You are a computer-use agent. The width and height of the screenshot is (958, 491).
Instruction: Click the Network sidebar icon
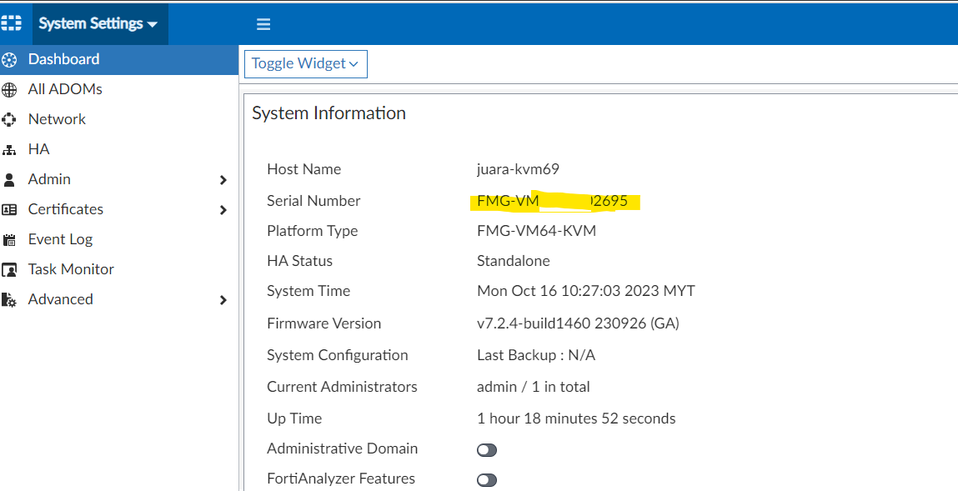[10, 120]
